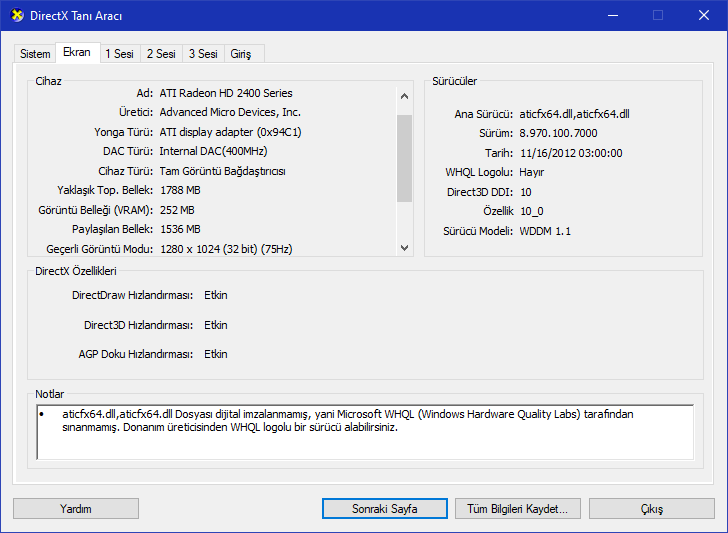Click 1280 x 1024 (32 bit) (75Hz) value
Viewport: 728px width, 533px height.
[x=226, y=249]
